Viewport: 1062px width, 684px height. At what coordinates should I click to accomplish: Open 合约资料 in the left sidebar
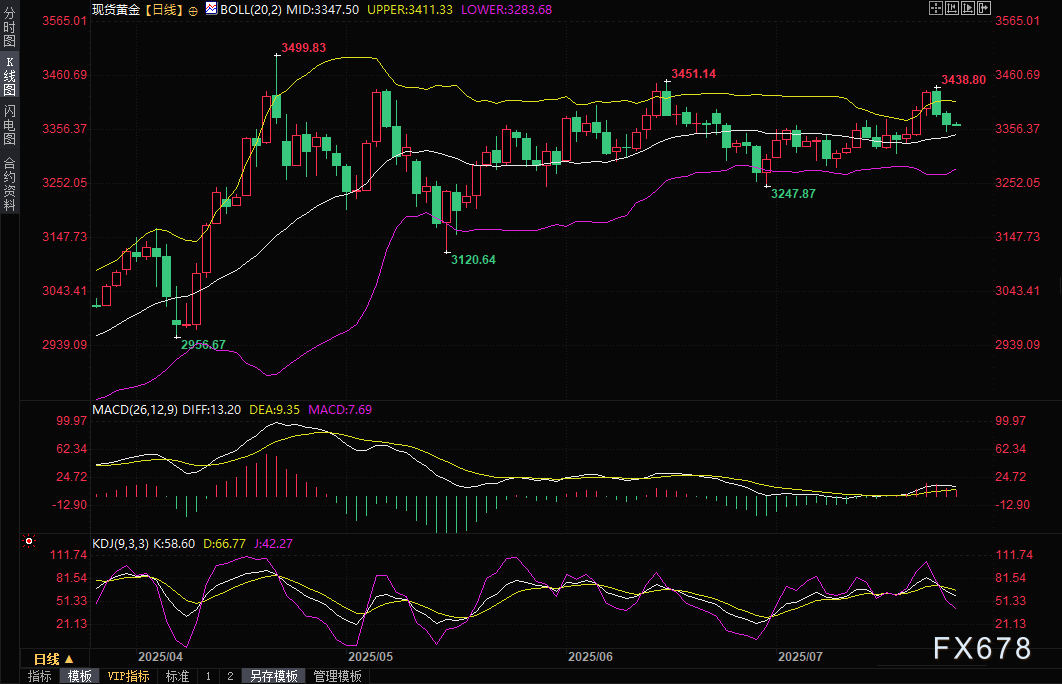coord(10,184)
